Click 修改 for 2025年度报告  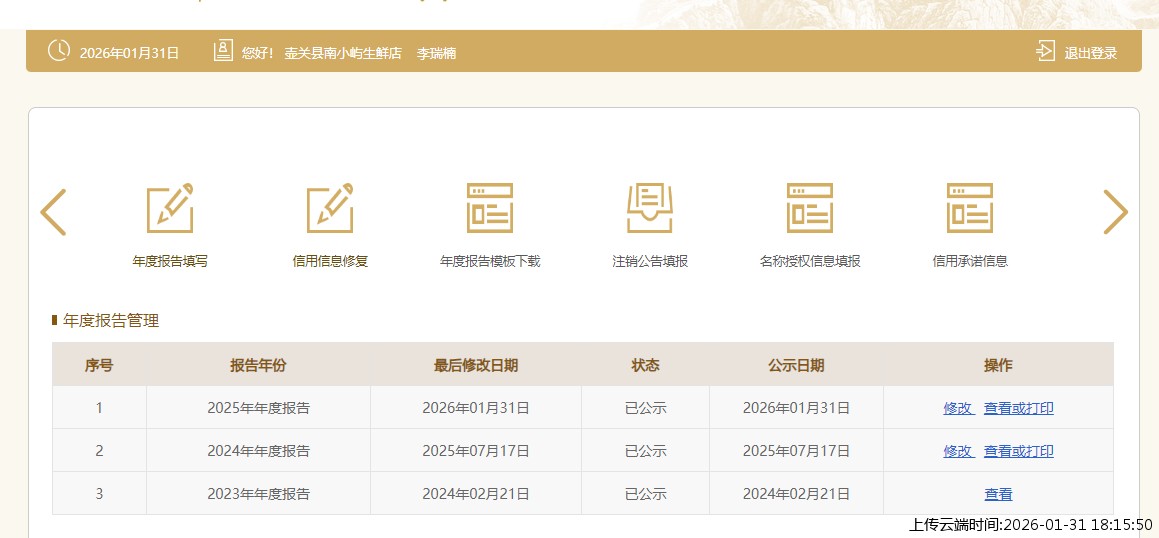click(958, 408)
